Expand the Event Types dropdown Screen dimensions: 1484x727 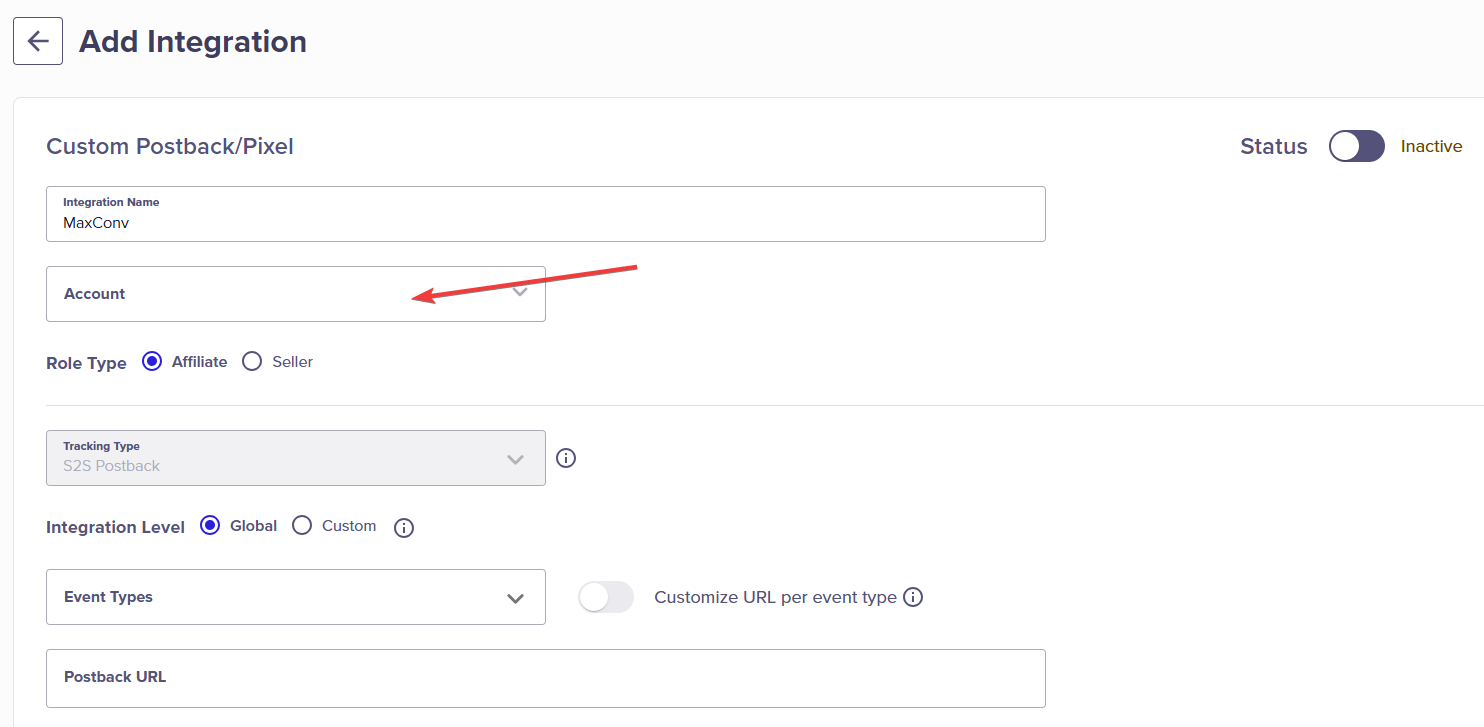click(296, 597)
